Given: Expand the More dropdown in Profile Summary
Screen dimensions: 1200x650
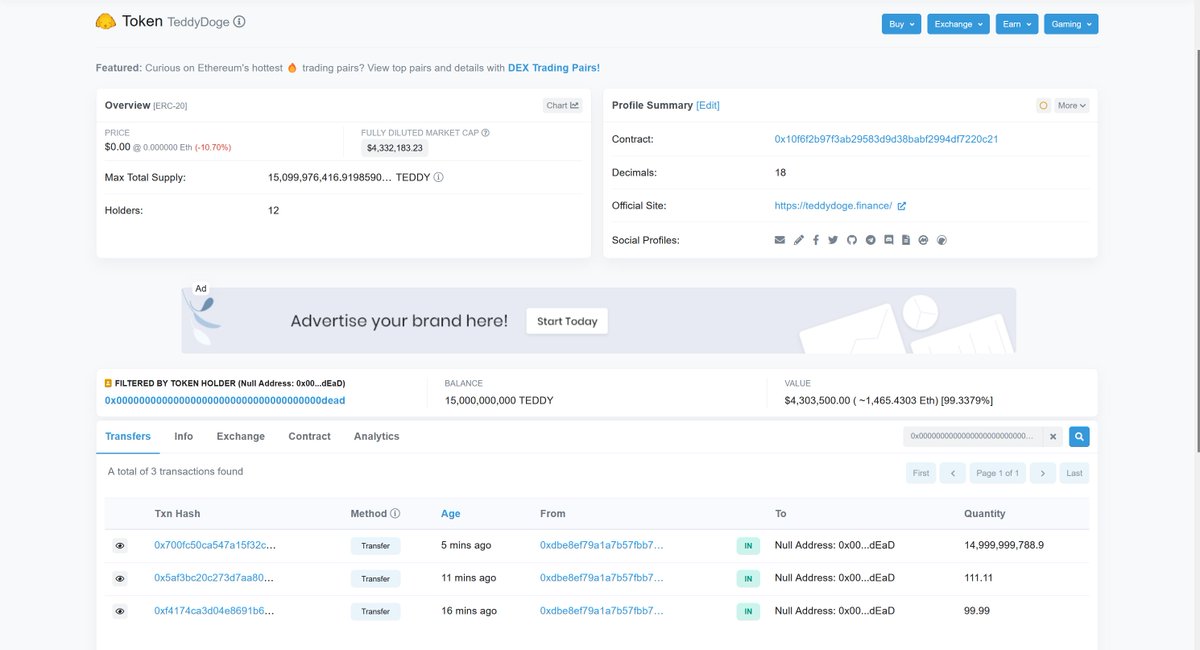Looking at the screenshot, I should 1072,105.
